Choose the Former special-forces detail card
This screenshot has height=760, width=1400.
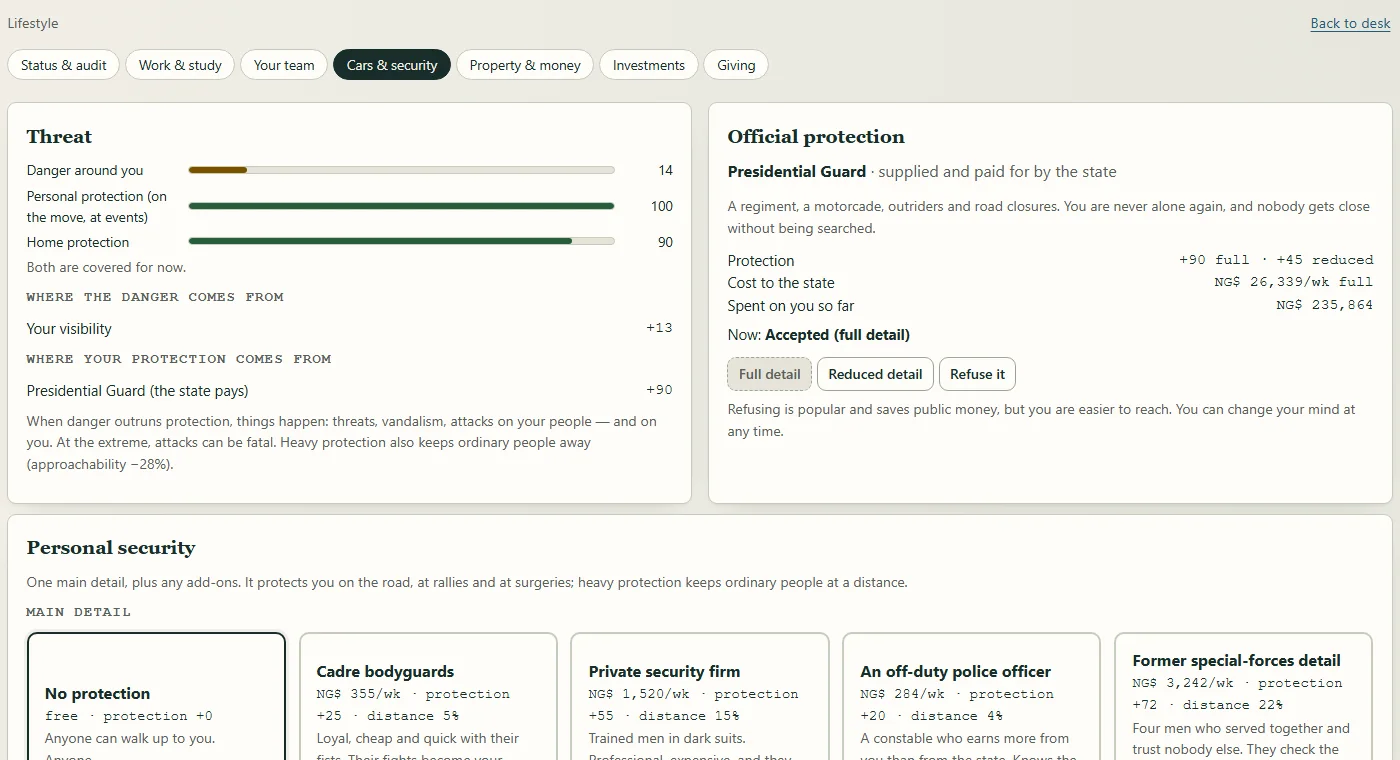tap(1243, 696)
